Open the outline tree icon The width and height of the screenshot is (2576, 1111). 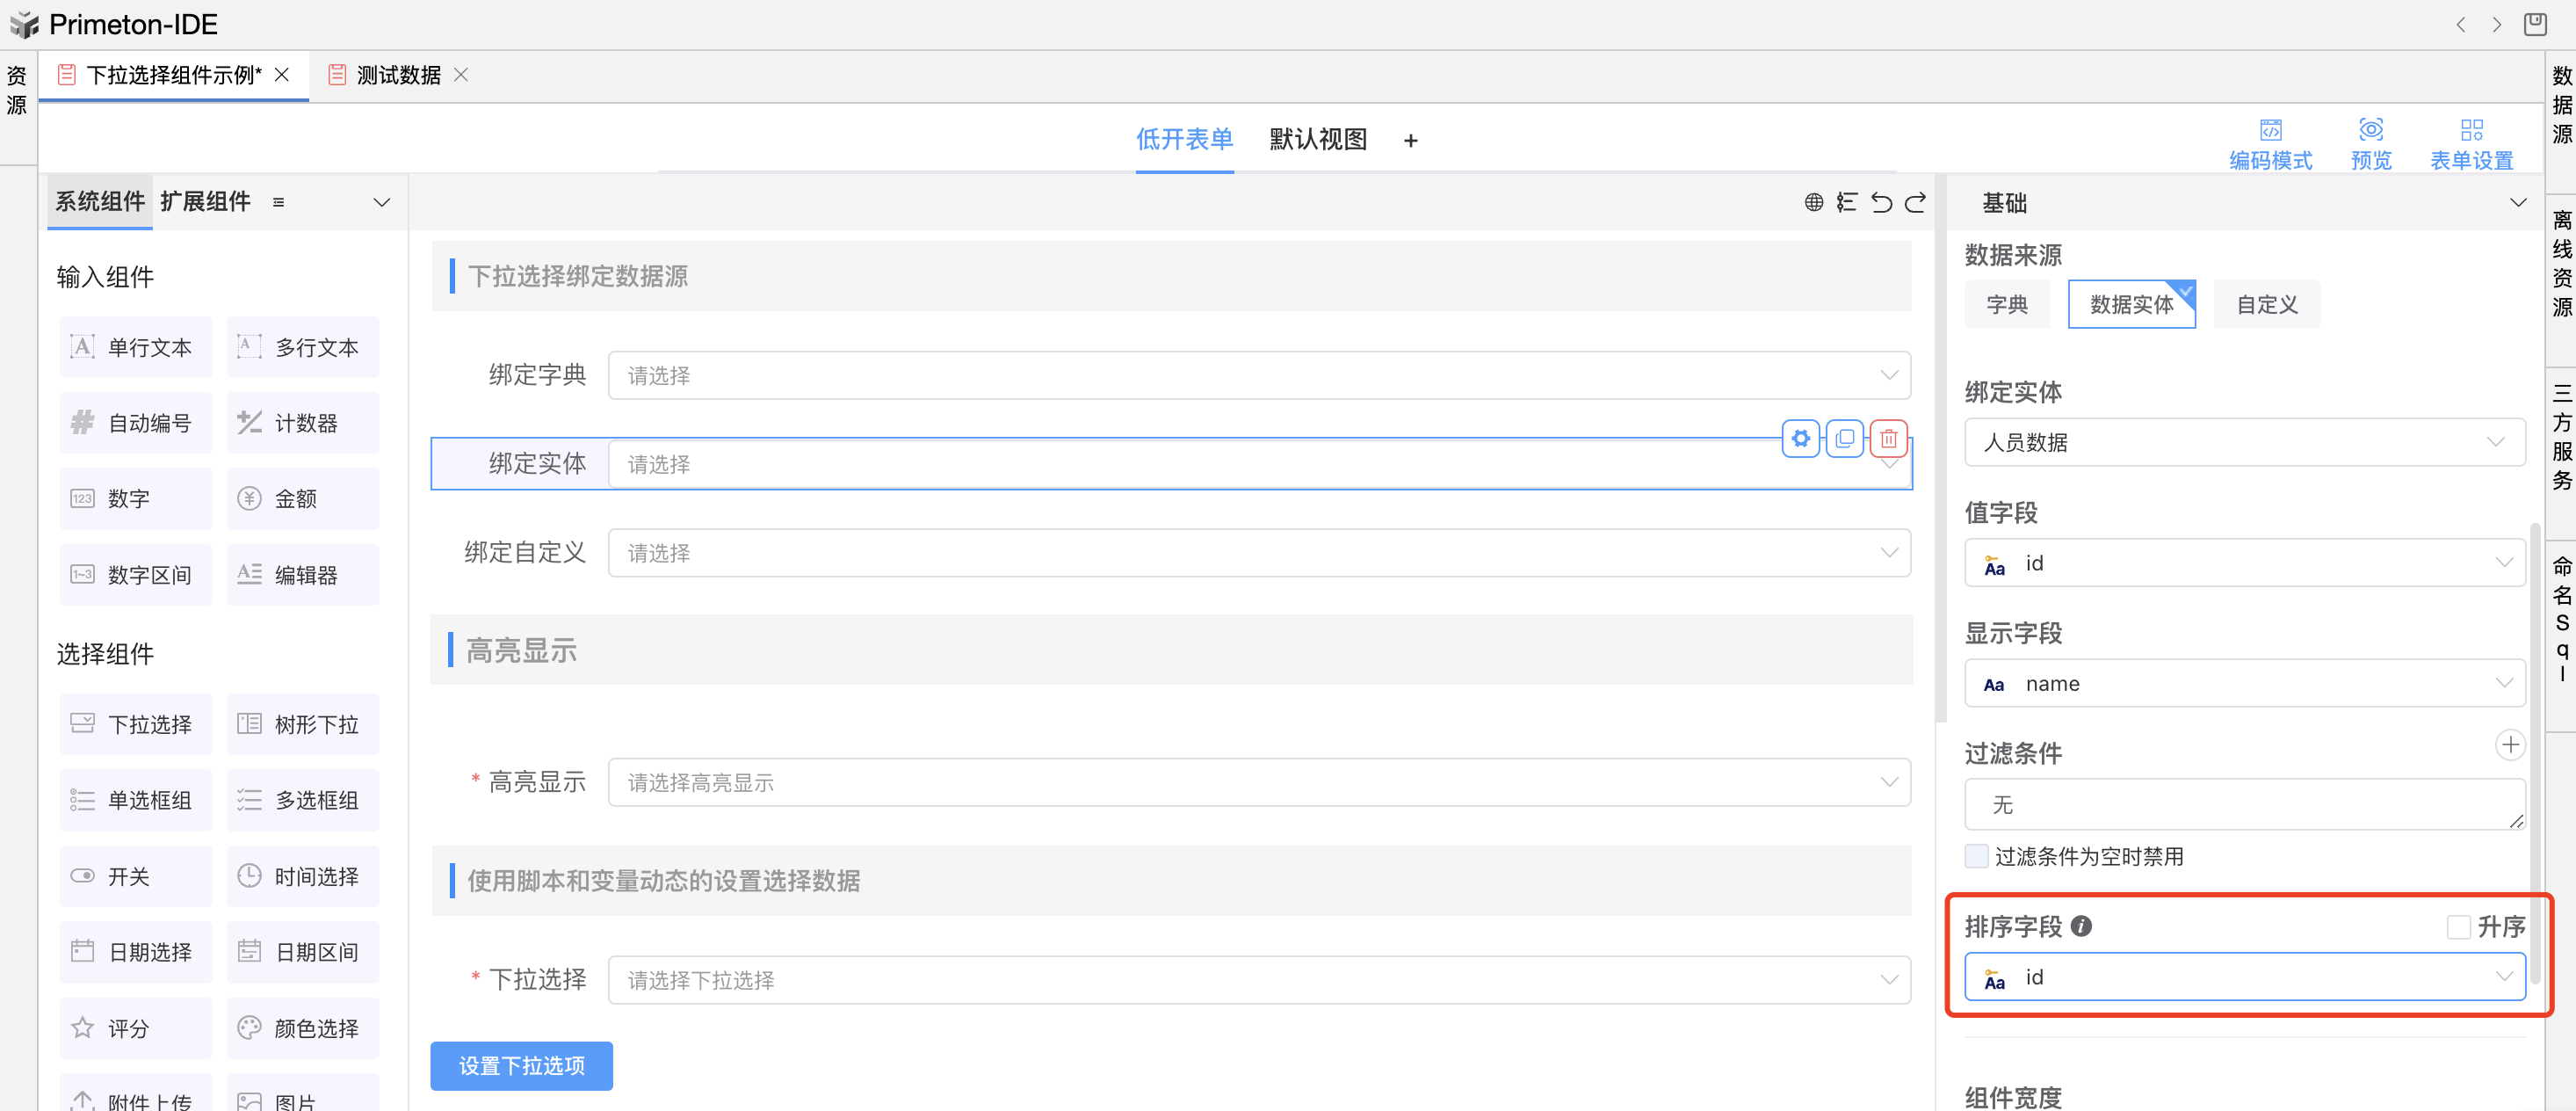coord(1847,203)
